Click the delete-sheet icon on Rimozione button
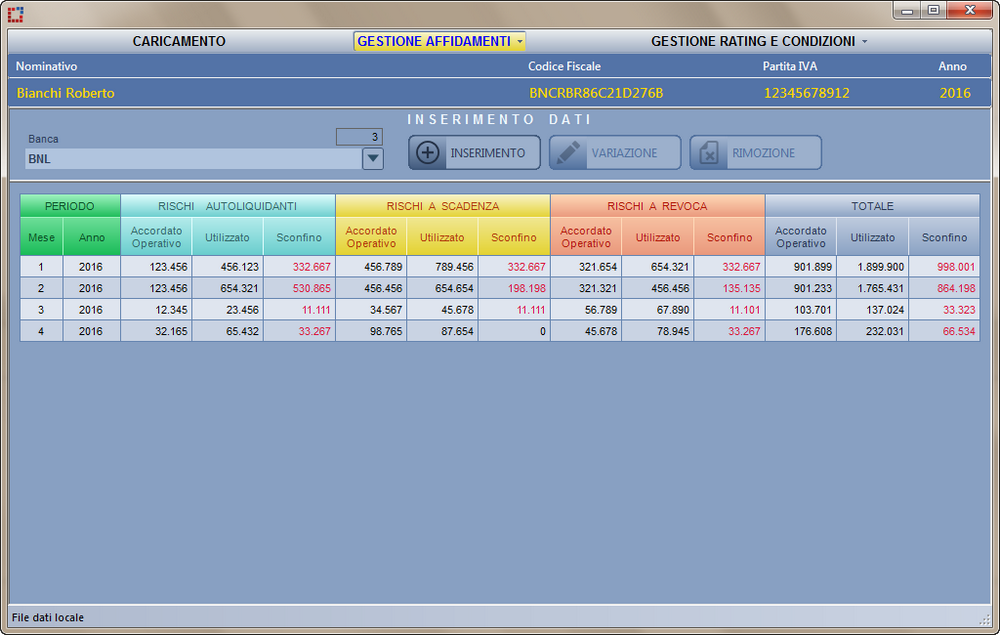This screenshot has height=635, width=1000. pos(709,153)
